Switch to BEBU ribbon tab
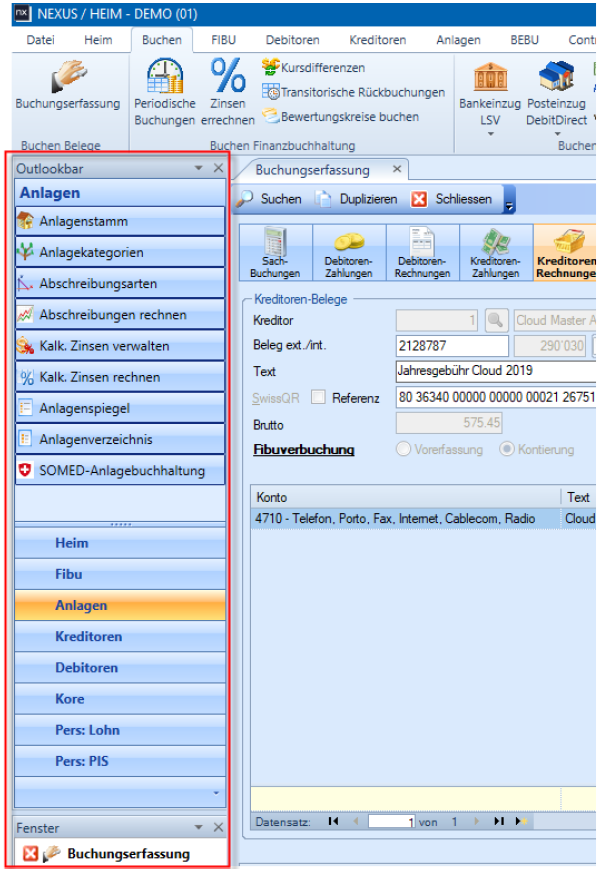Screen dimensions: 601x873 coord(524,40)
